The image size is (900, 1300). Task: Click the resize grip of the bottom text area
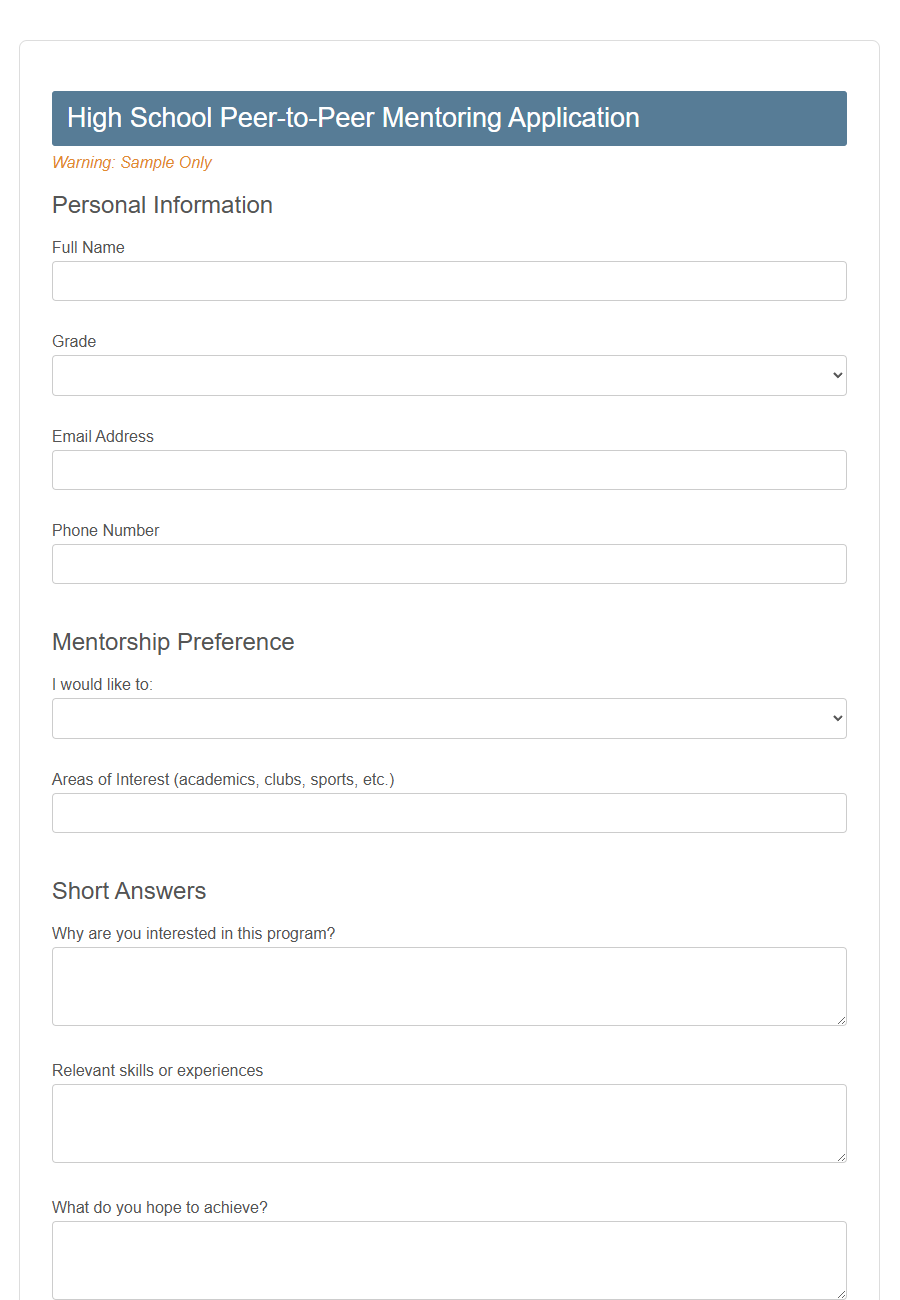841,1294
